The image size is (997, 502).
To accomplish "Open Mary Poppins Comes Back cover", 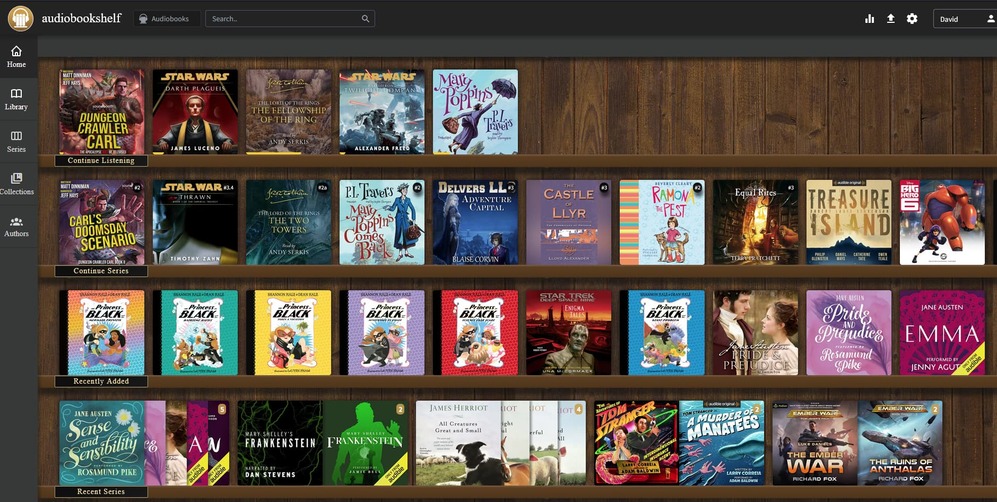I will click(x=382, y=222).
